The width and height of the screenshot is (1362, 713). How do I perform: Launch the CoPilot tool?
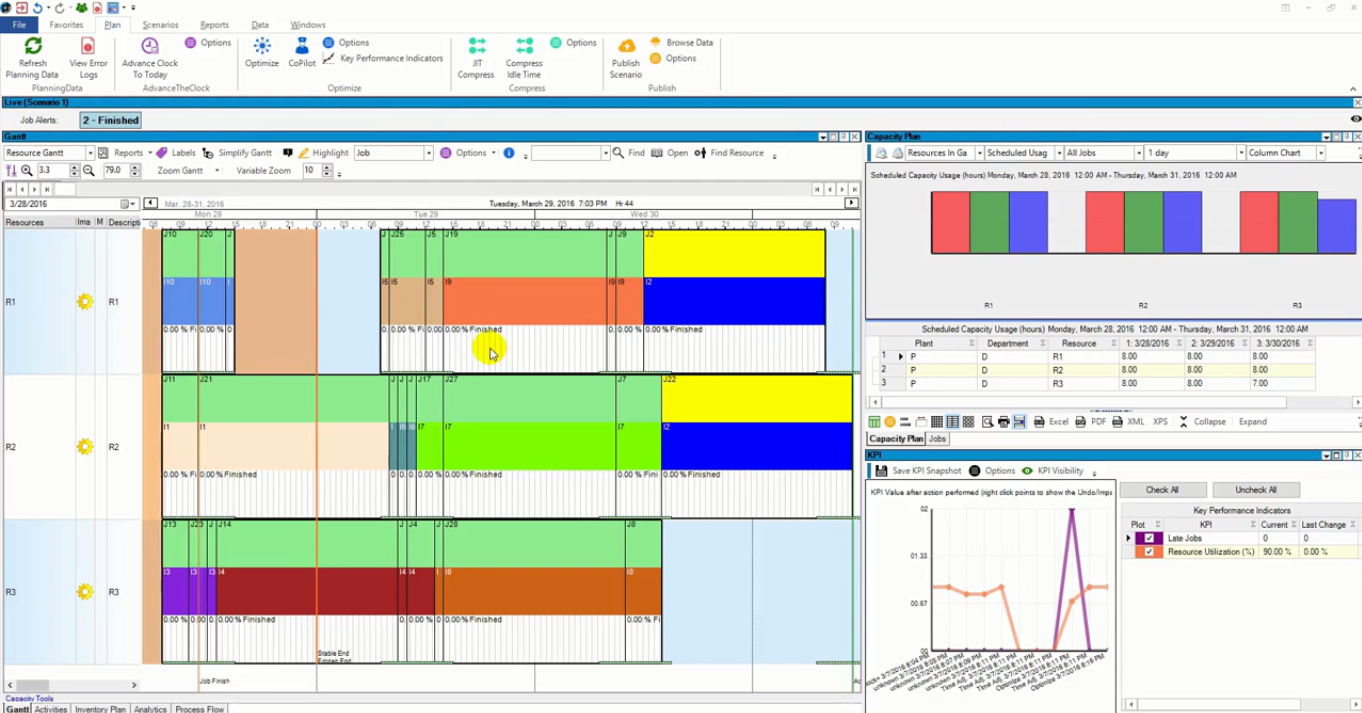[301, 53]
